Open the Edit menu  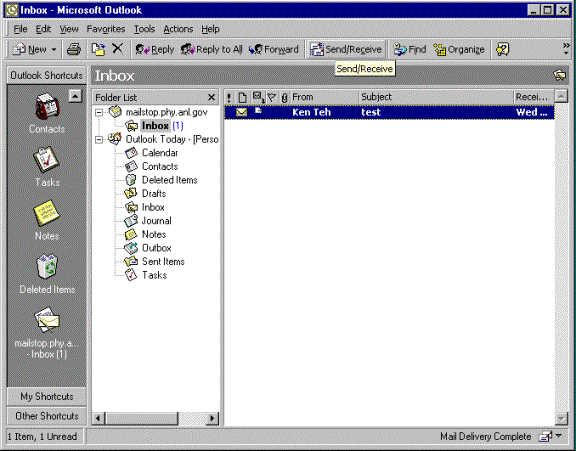pos(43,29)
